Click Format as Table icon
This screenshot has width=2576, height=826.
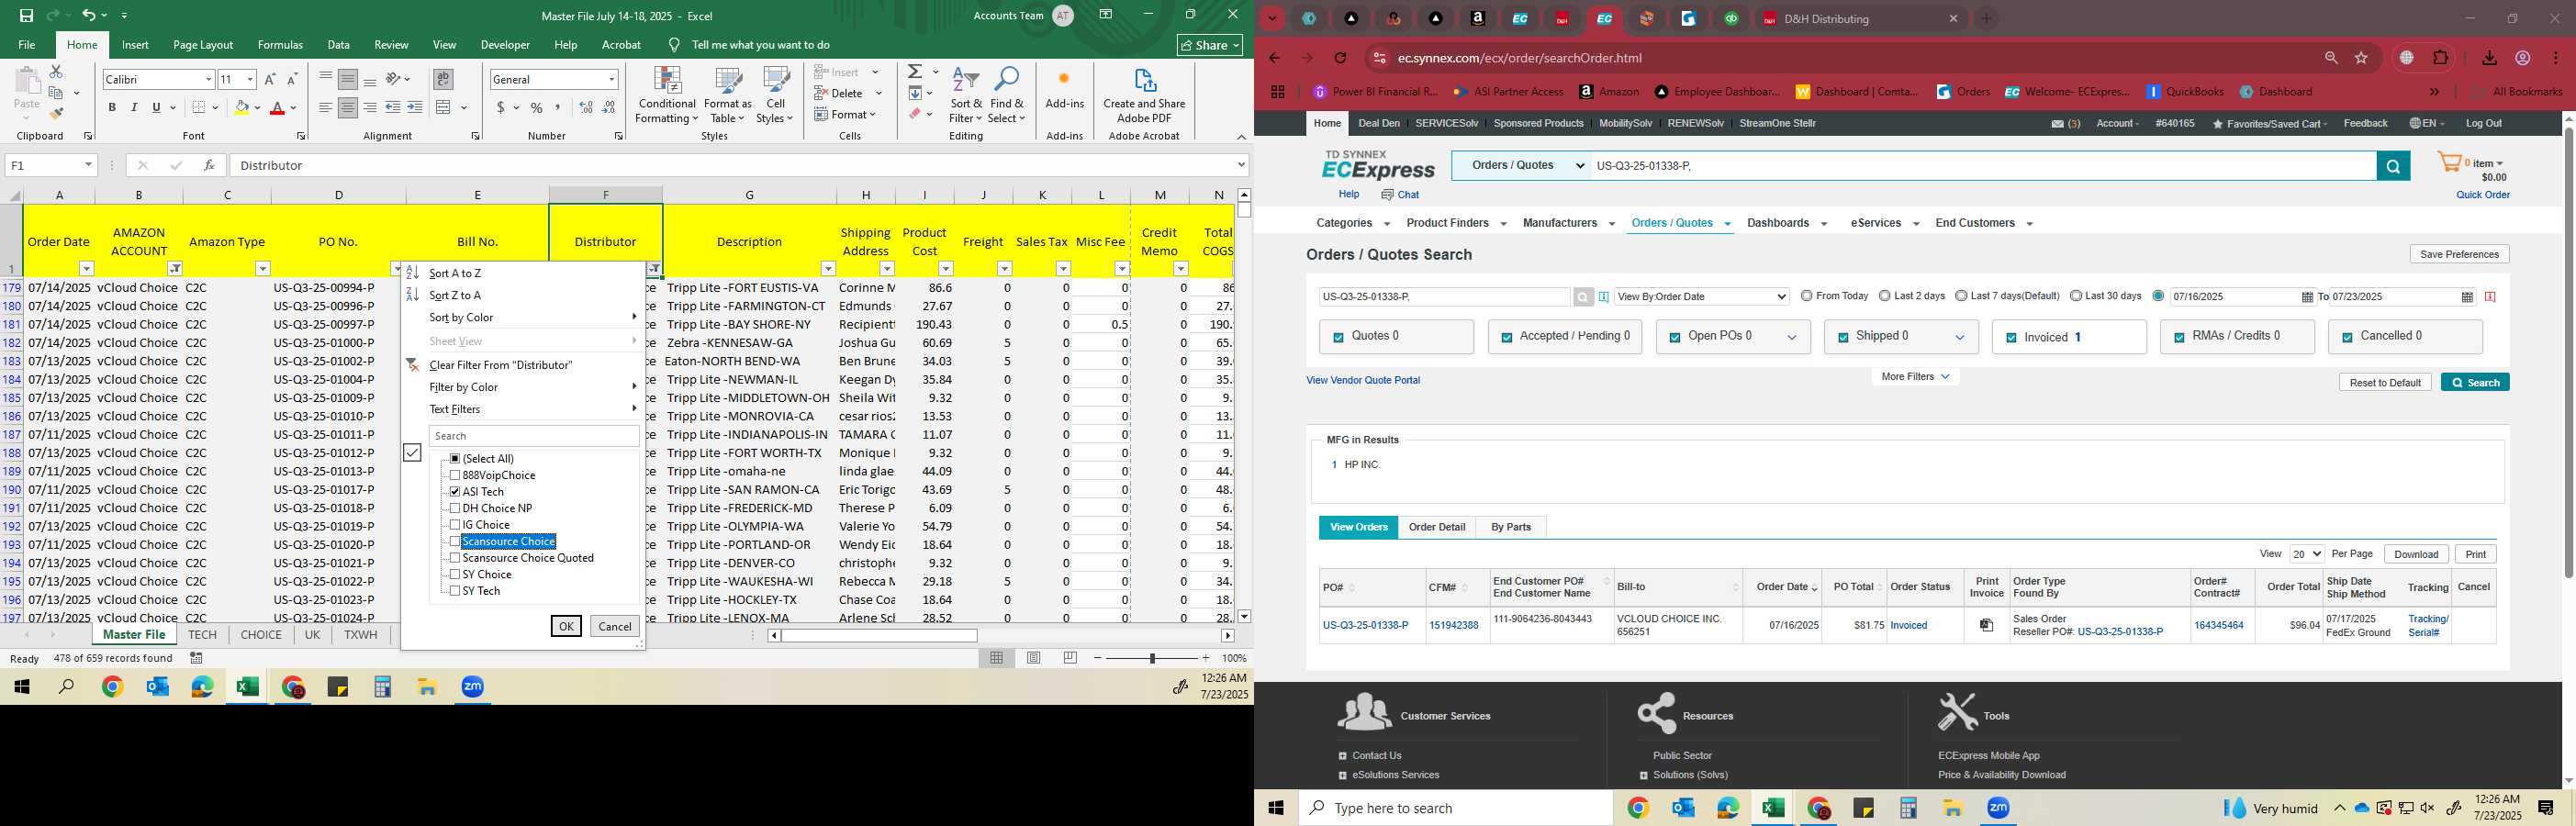click(728, 97)
